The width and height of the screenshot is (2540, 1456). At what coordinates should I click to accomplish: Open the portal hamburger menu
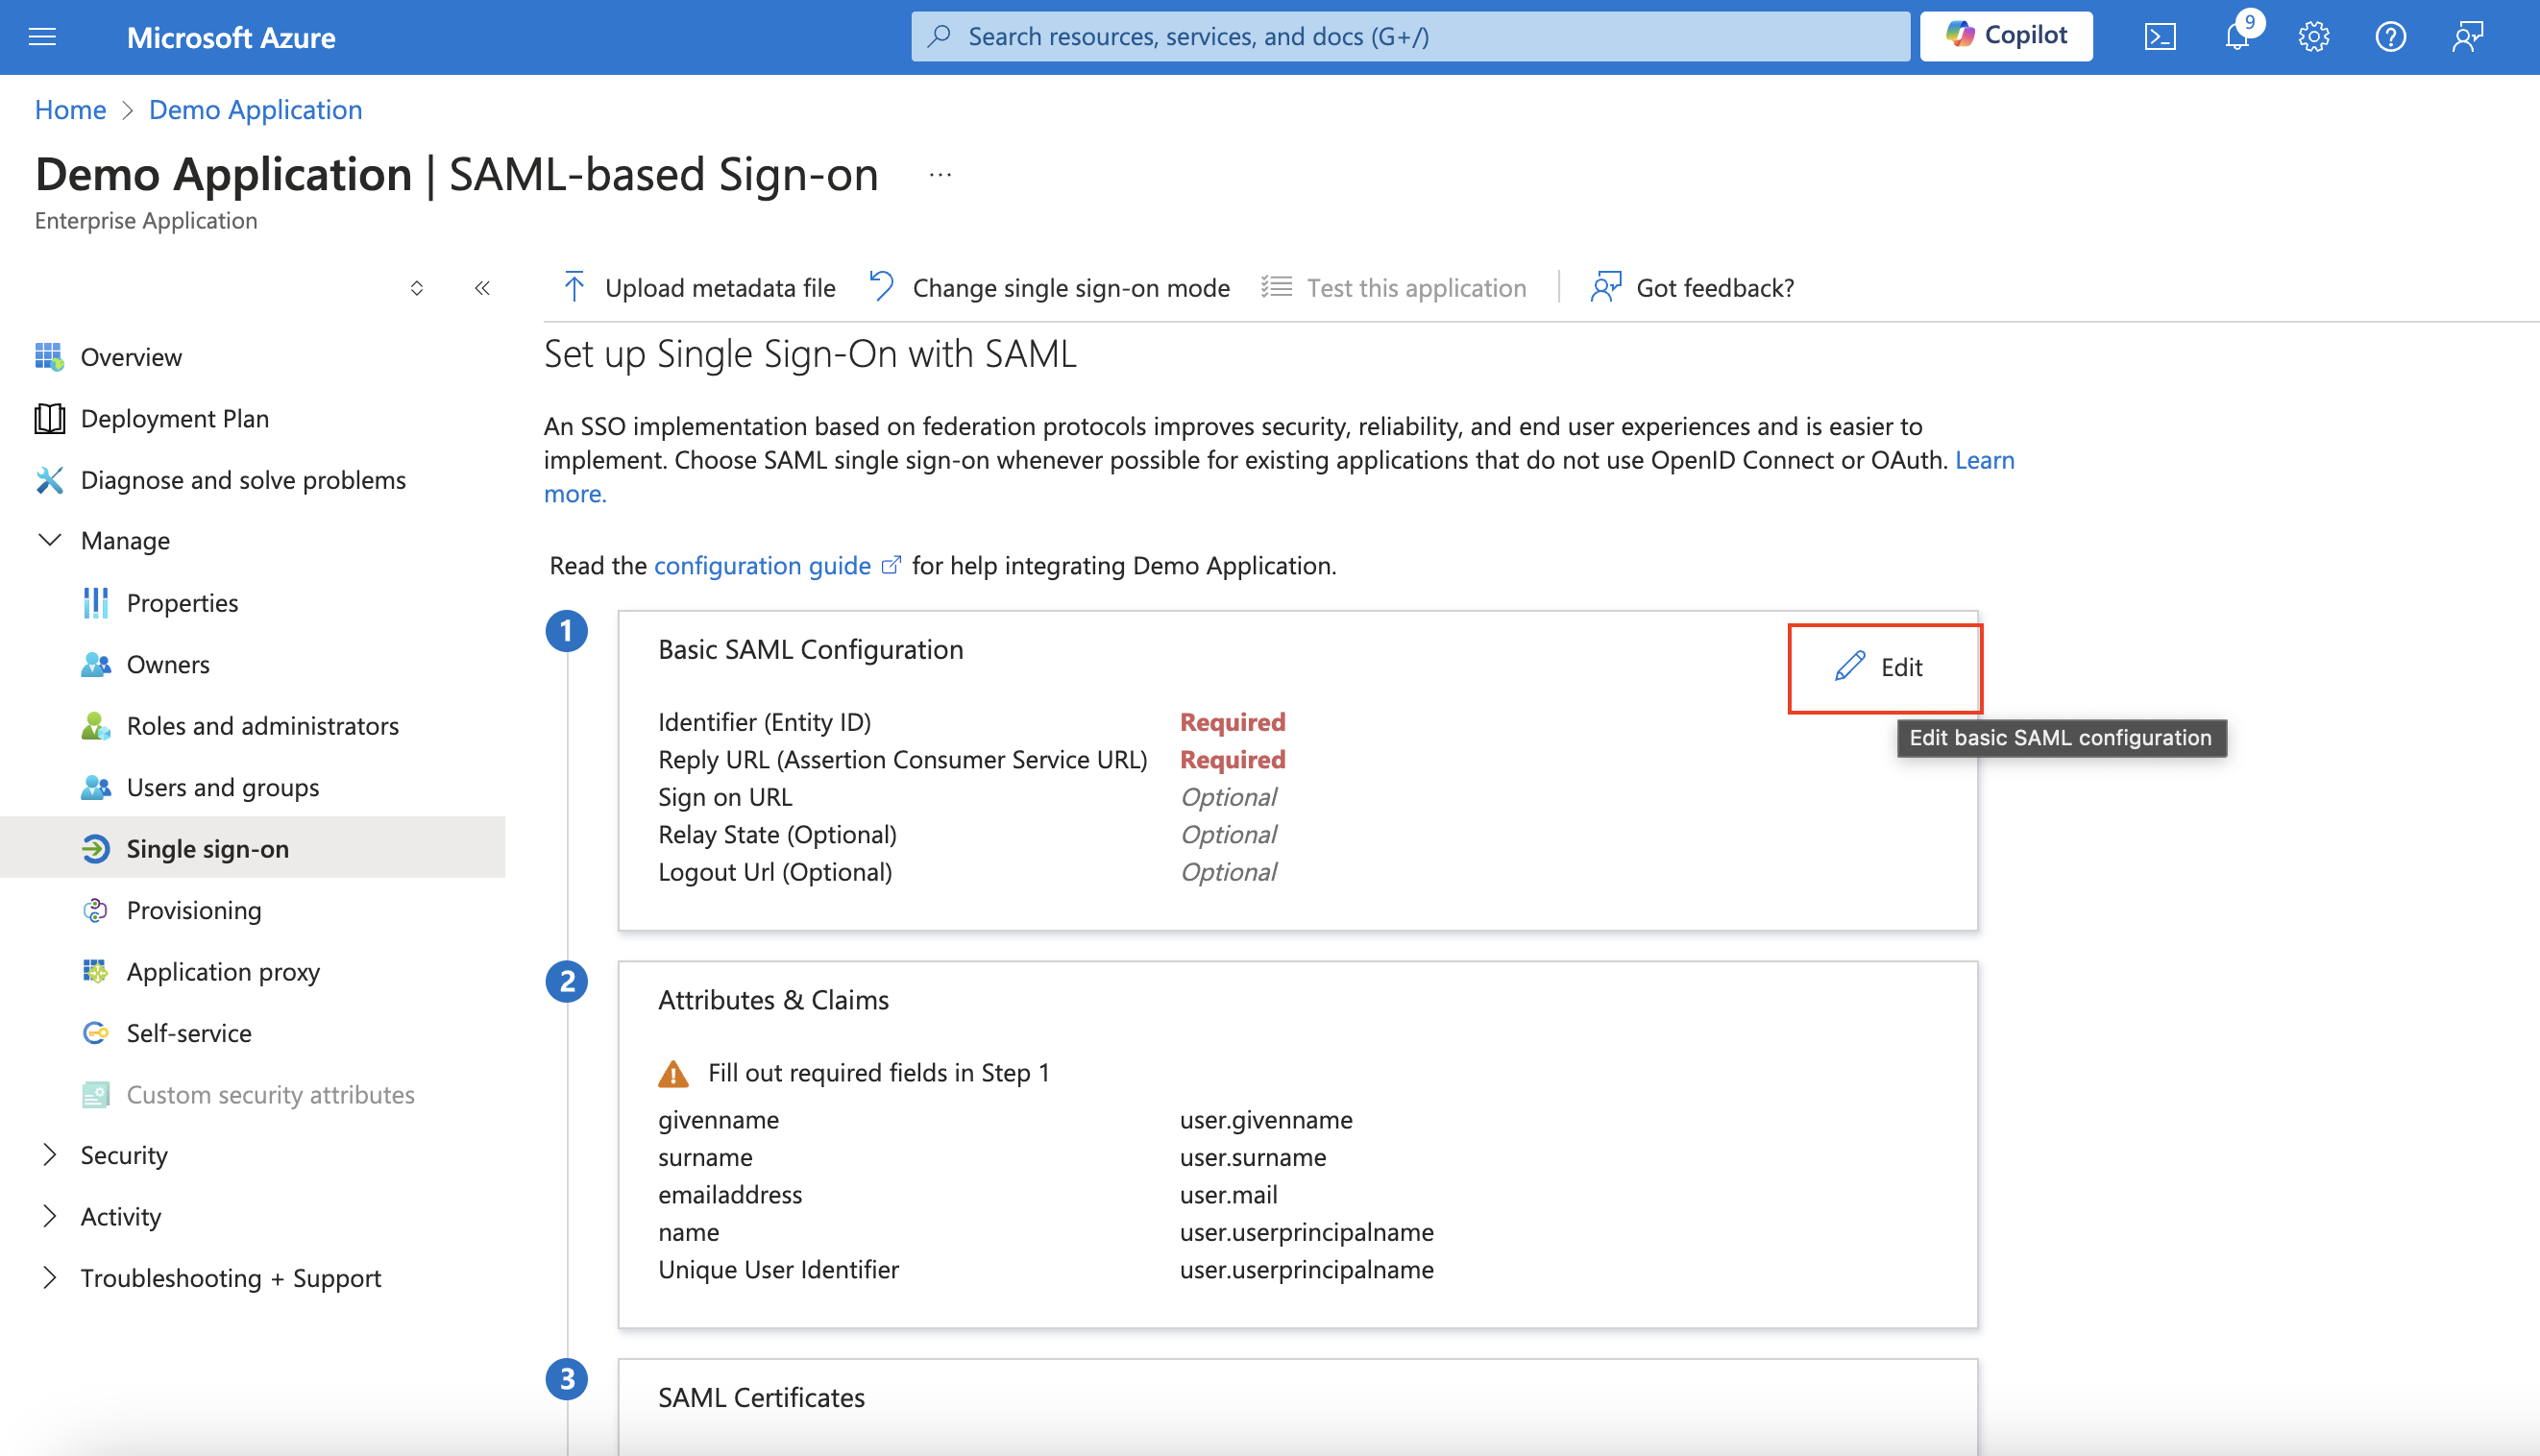[42, 37]
